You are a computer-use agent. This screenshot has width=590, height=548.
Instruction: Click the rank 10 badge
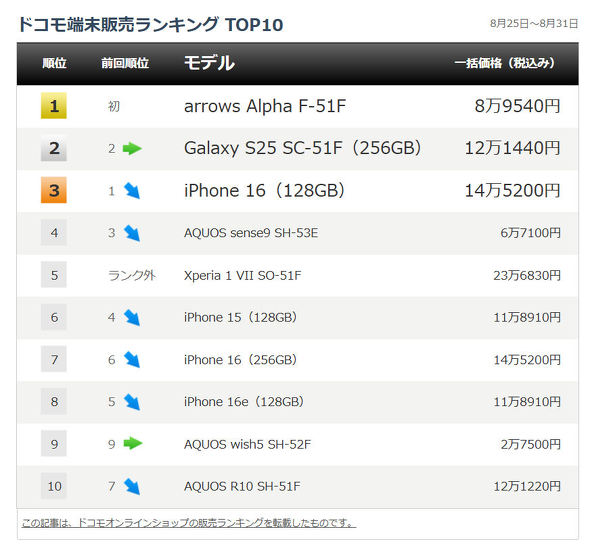[54, 486]
